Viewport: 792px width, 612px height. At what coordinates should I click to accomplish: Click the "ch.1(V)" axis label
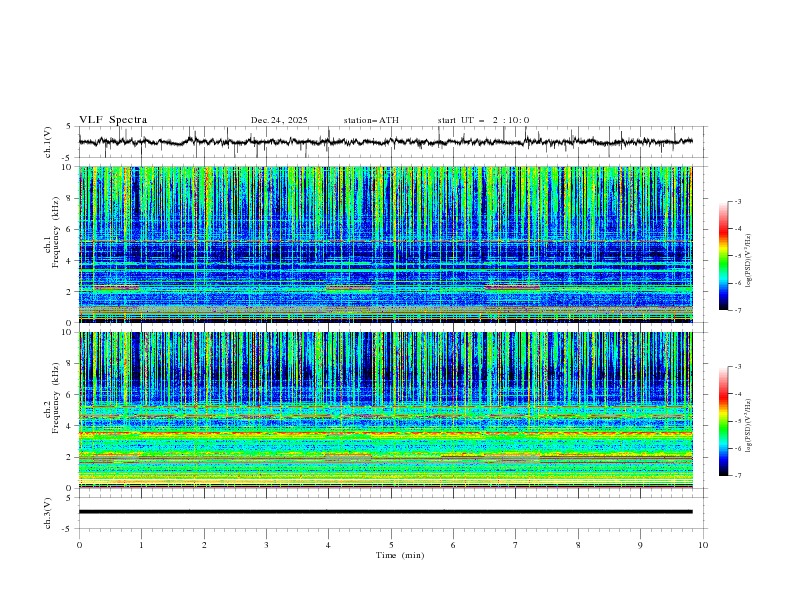pyautogui.click(x=48, y=142)
